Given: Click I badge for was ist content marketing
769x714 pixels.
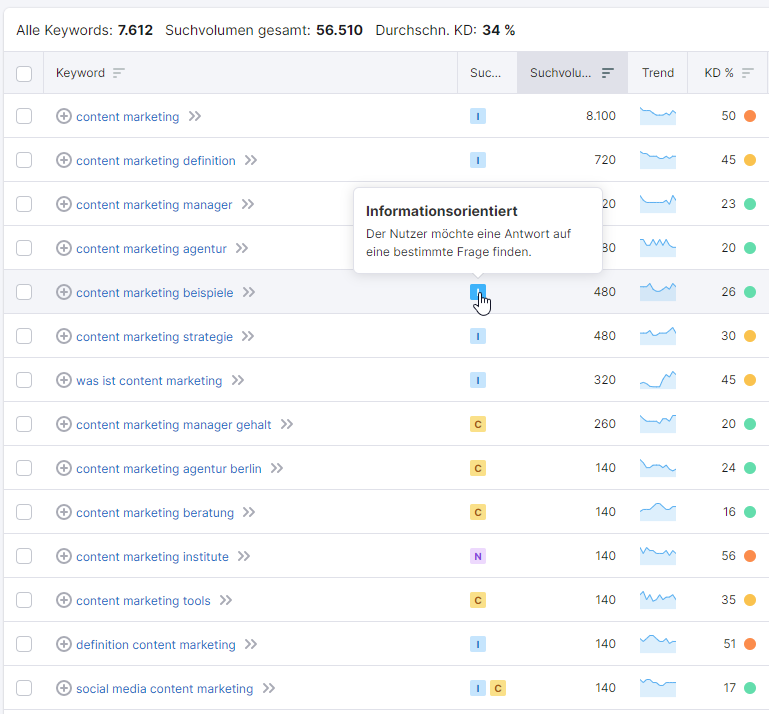Looking at the screenshot, I should coord(478,380).
